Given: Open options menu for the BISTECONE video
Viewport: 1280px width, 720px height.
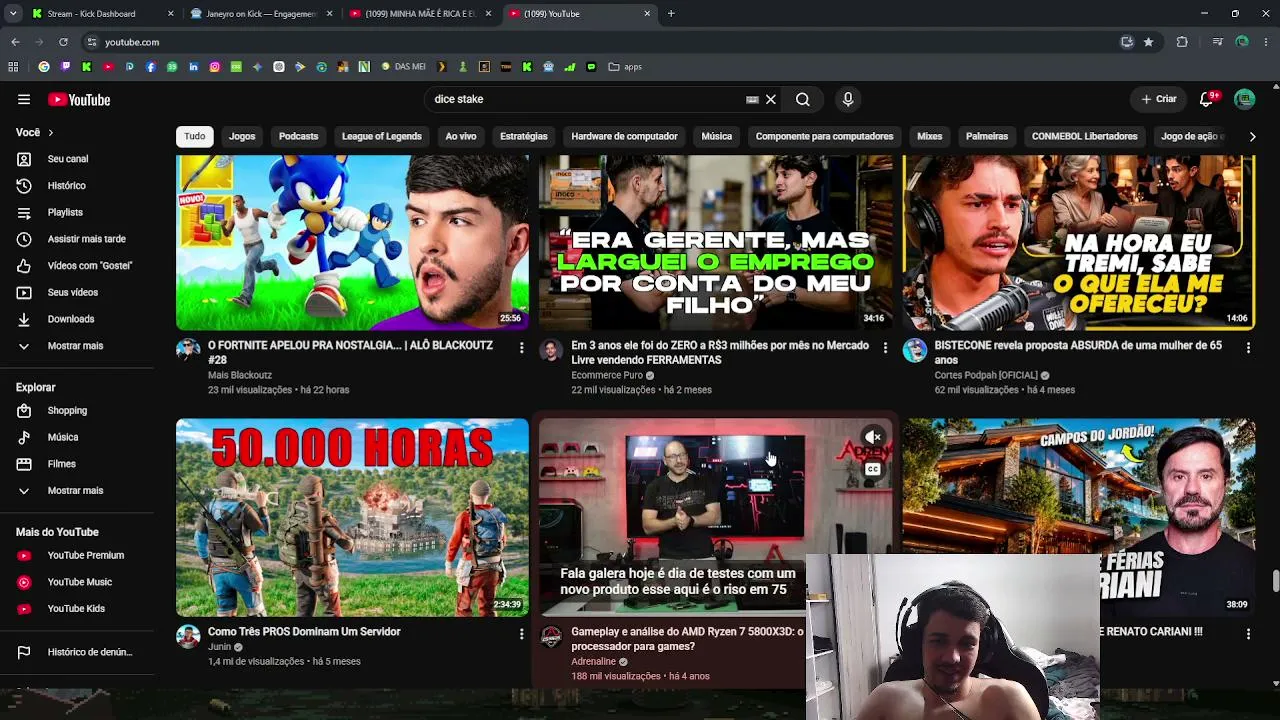Looking at the screenshot, I should tap(1248, 348).
